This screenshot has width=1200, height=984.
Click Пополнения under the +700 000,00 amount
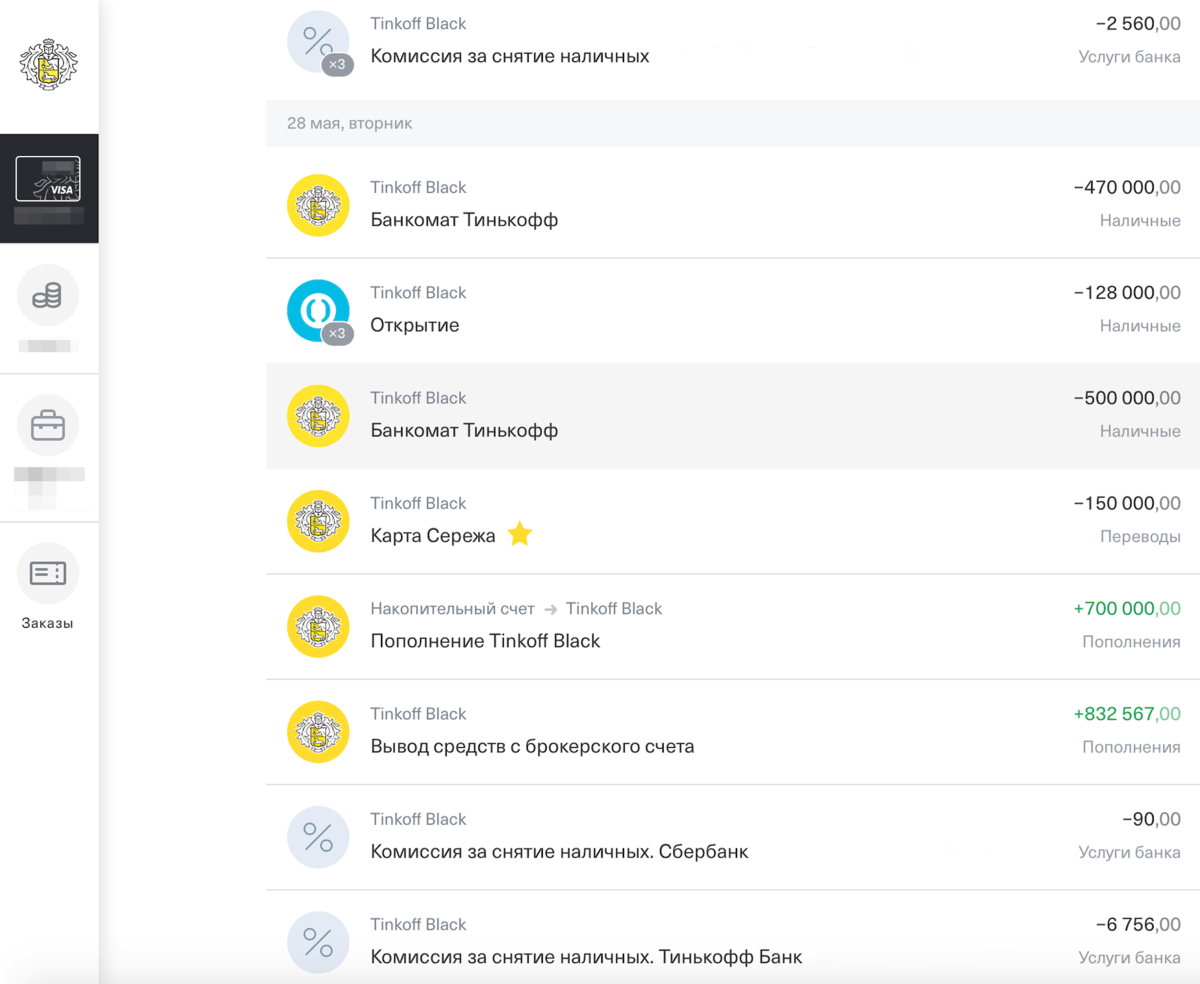(x=1131, y=642)
